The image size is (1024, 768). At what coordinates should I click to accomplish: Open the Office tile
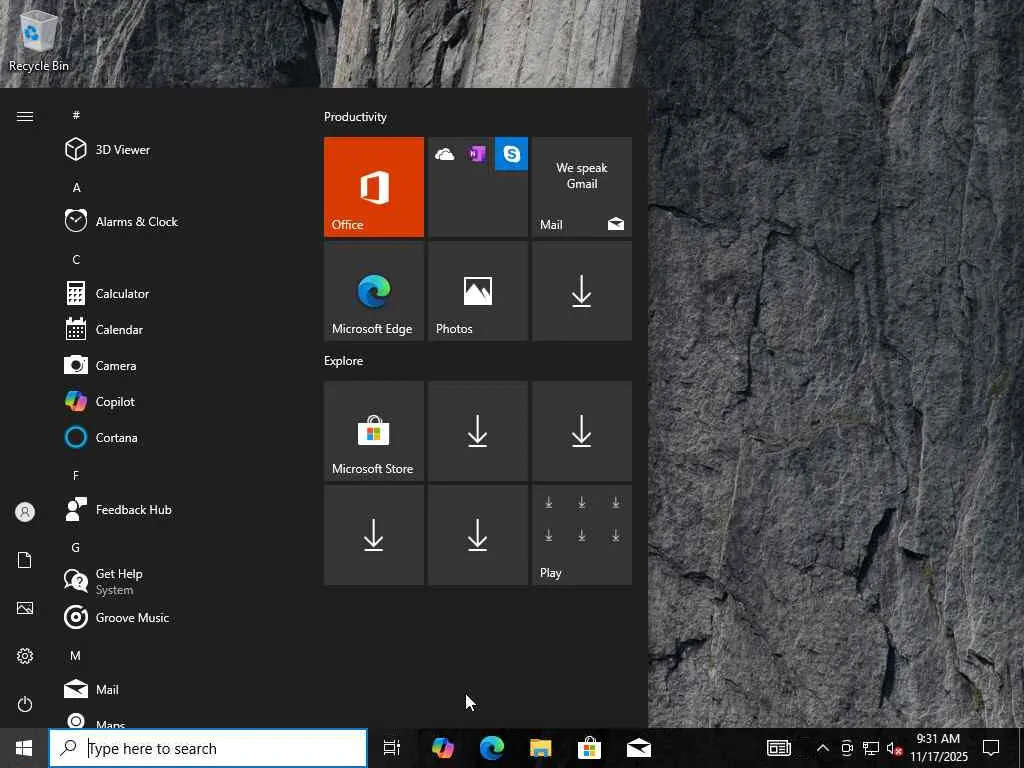[x=374, y=187]
